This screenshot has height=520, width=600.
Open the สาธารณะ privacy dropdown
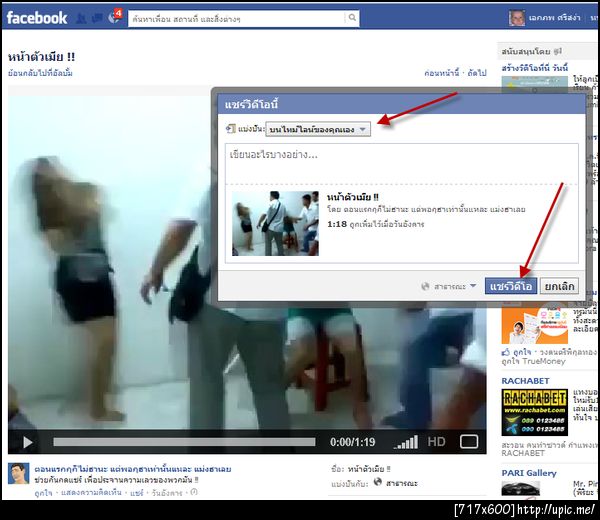coord(448,286)
